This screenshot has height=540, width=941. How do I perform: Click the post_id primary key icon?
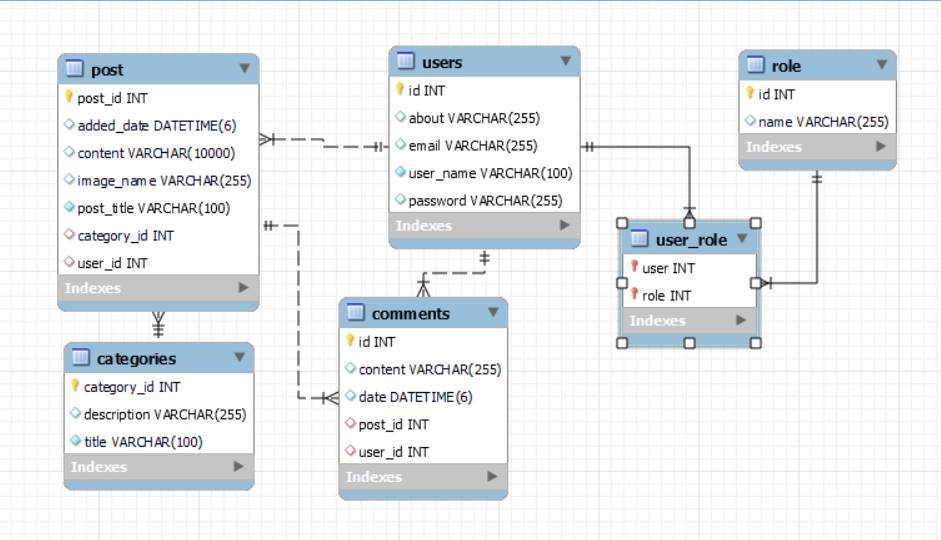click(69, 98)
